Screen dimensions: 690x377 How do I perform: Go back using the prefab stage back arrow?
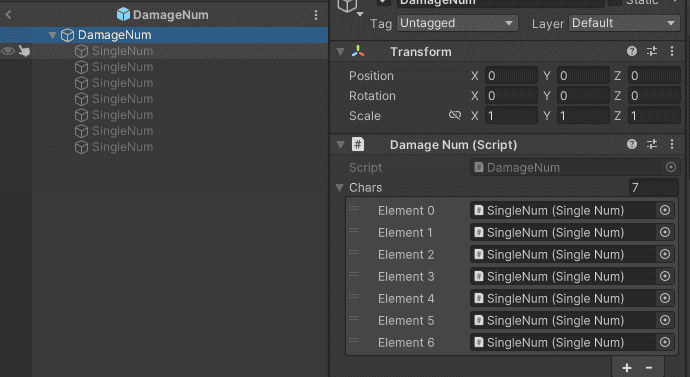[8, 15]
